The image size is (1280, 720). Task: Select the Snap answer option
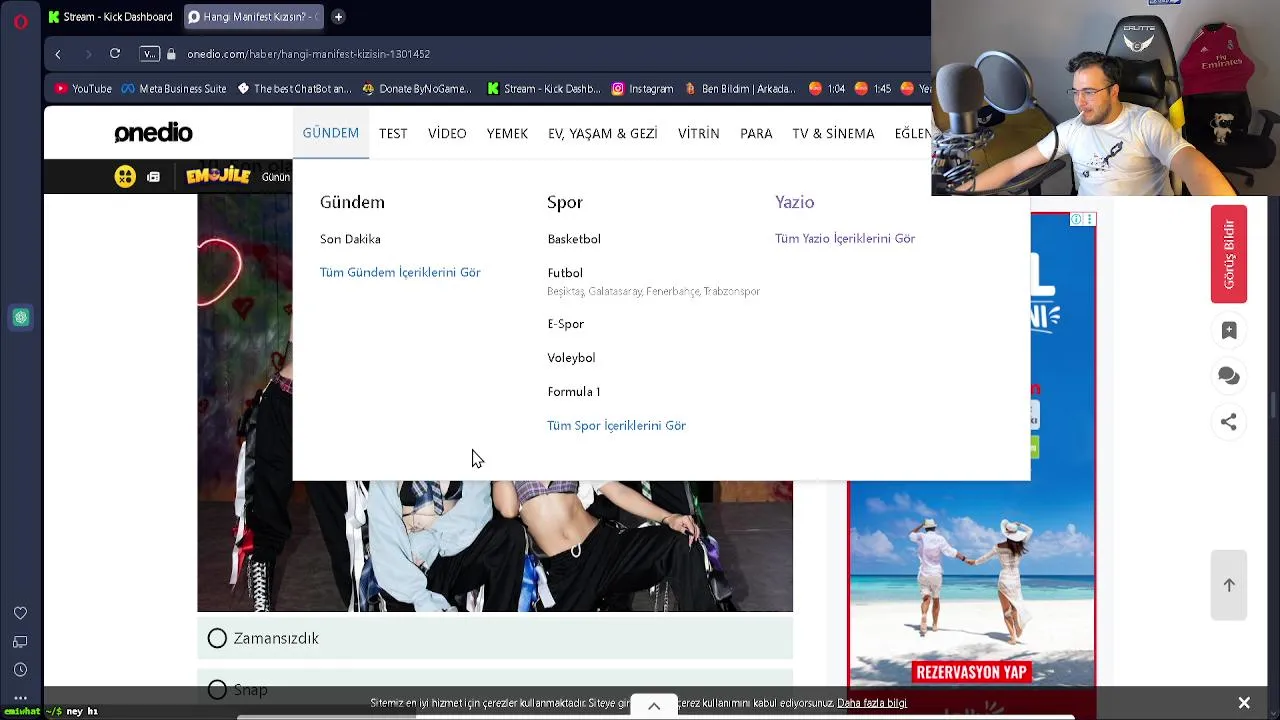coord(495,688)
